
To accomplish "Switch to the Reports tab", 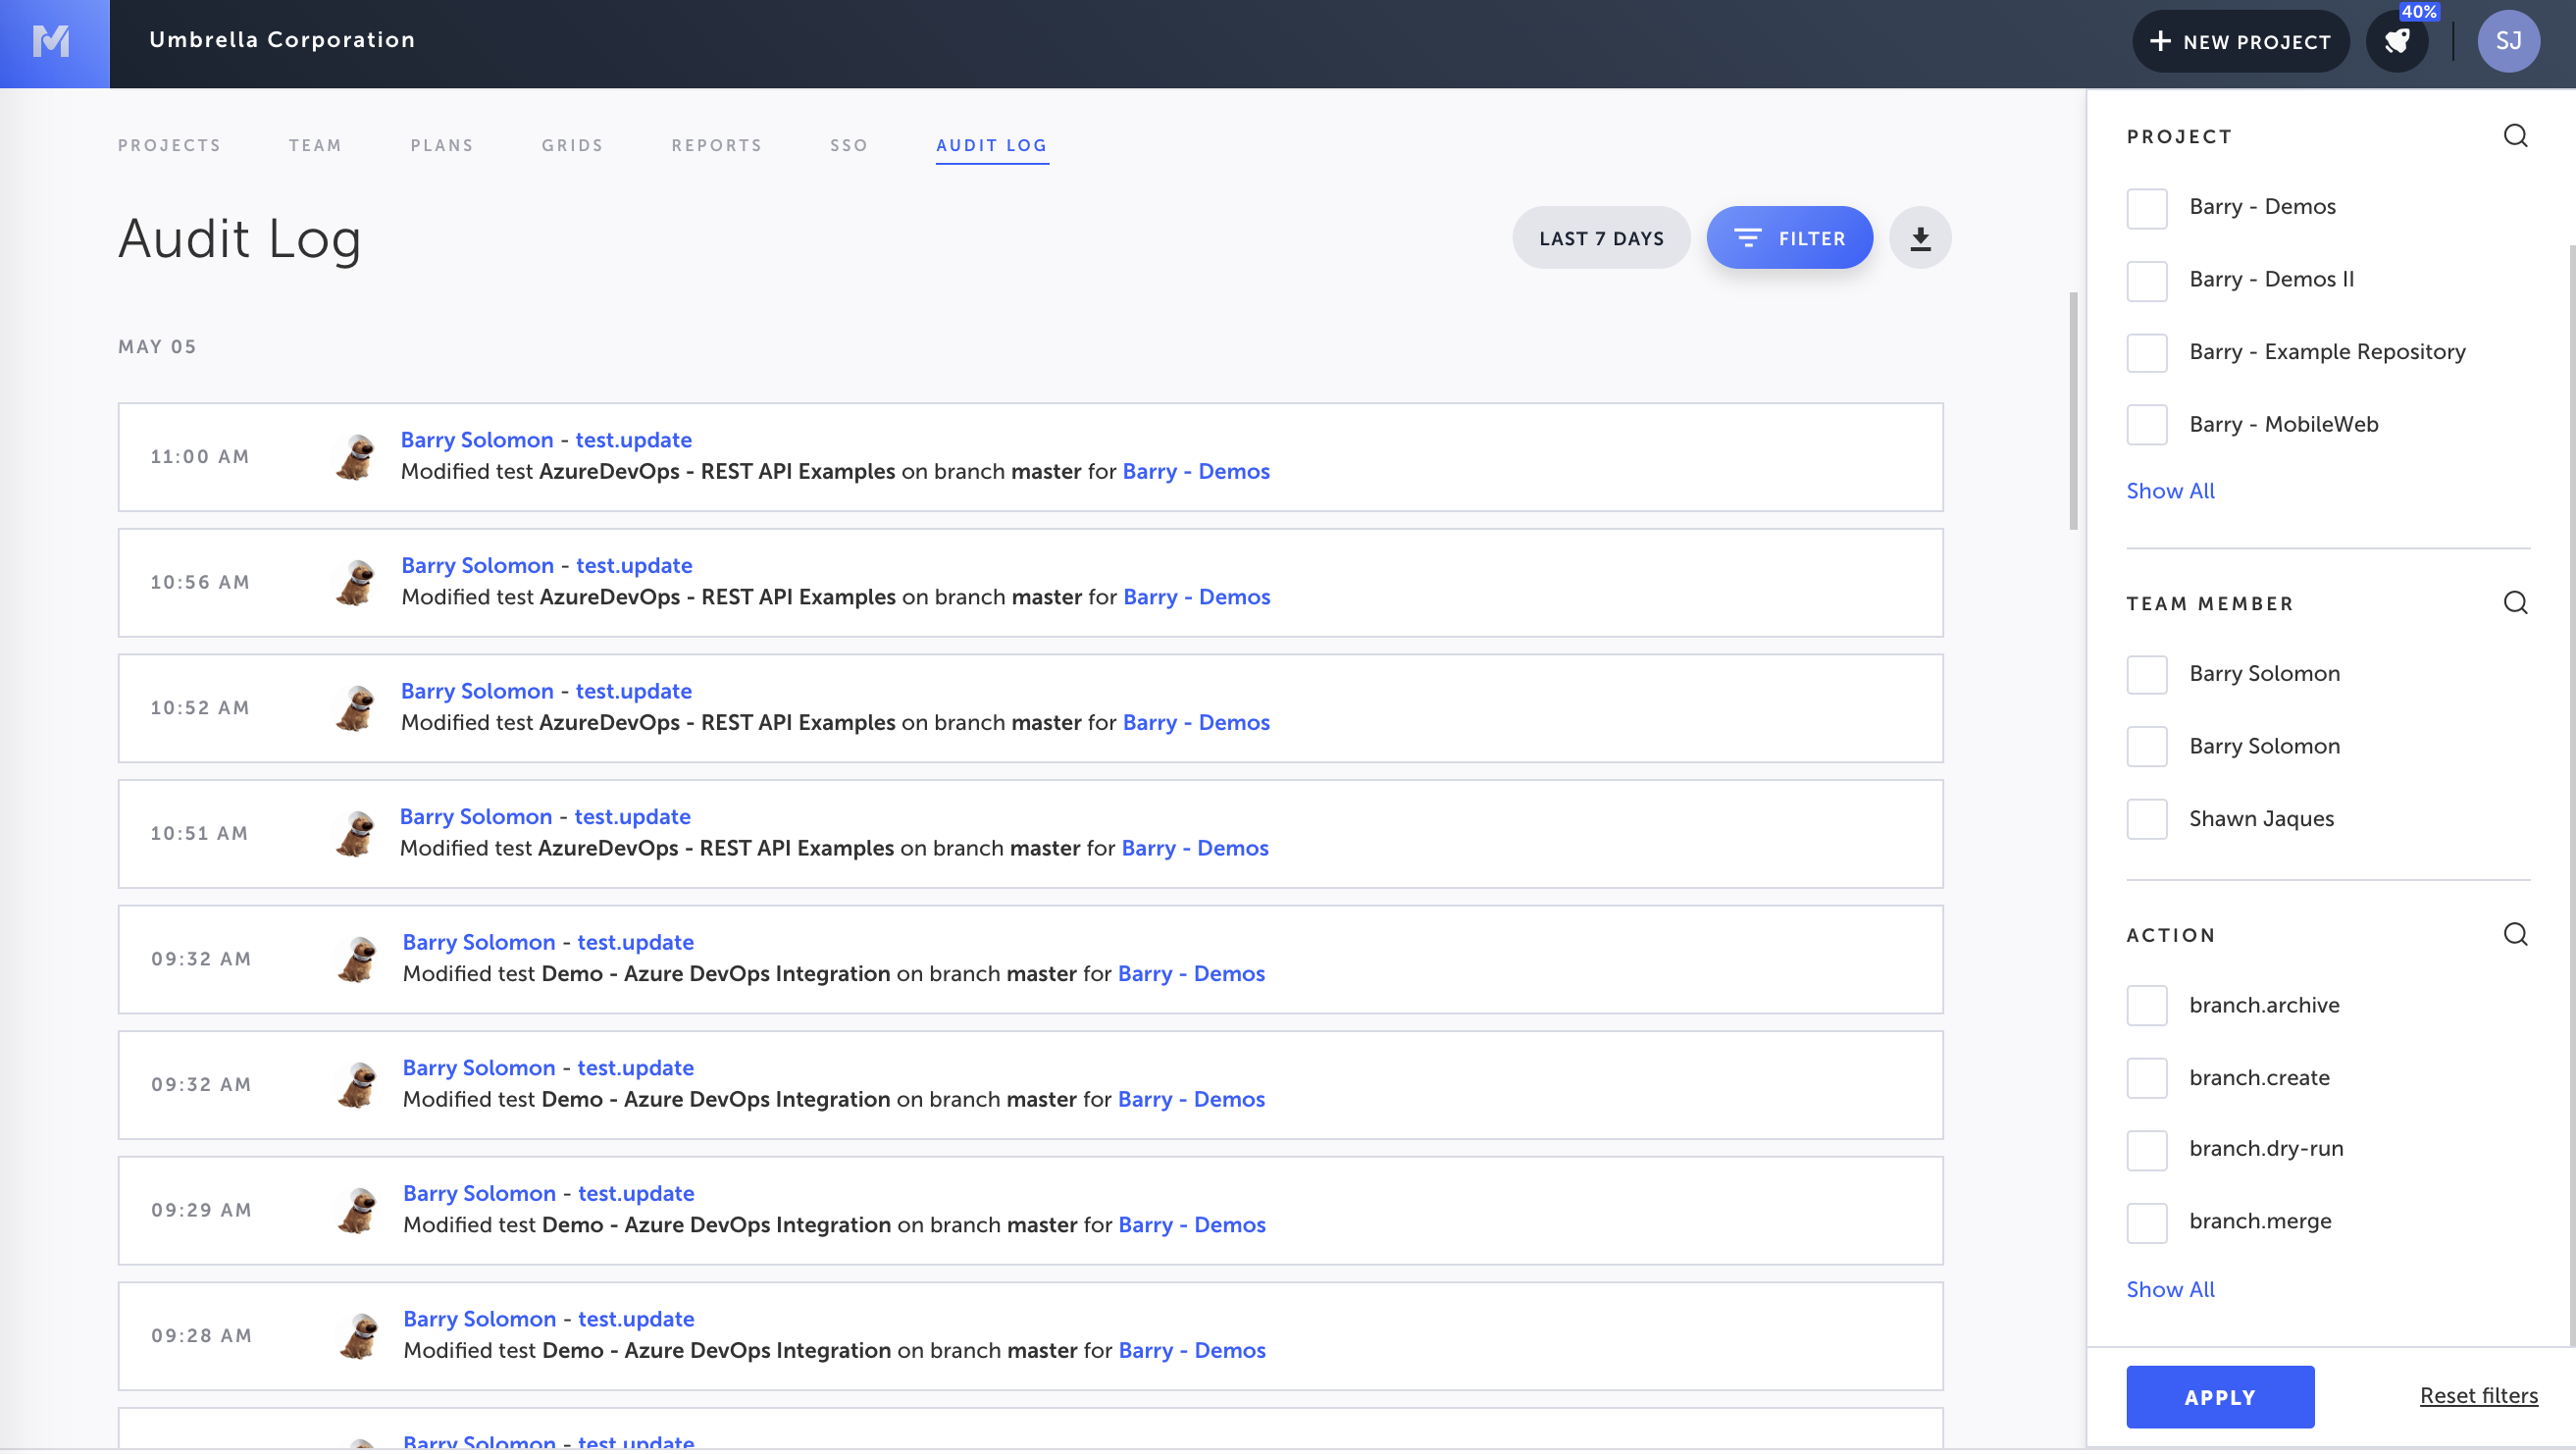I will click(x=716, y=145).
